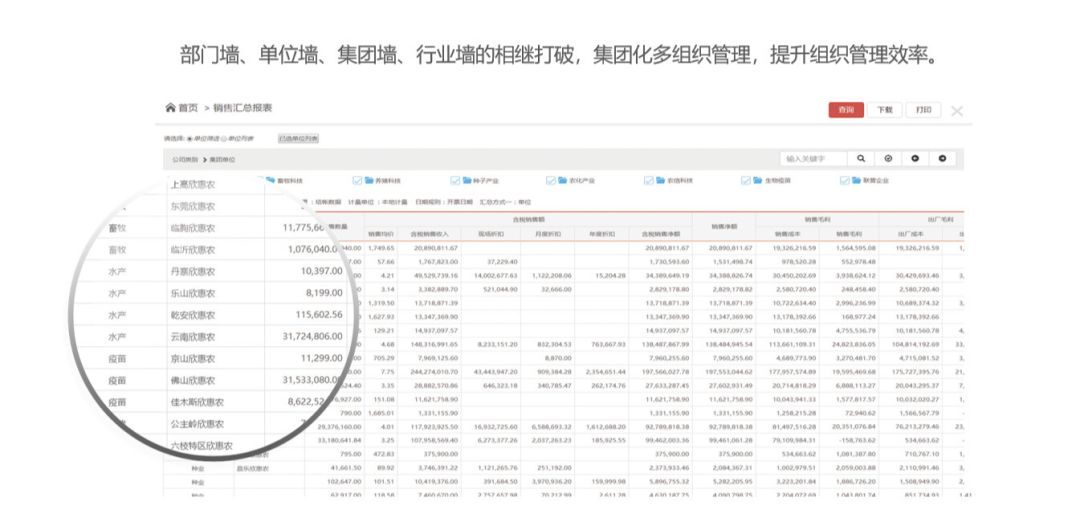The height and width of the screenshot is (522, 1080).
Task: Click the cell showing 8,870.00
Action: tap(559, 357)
